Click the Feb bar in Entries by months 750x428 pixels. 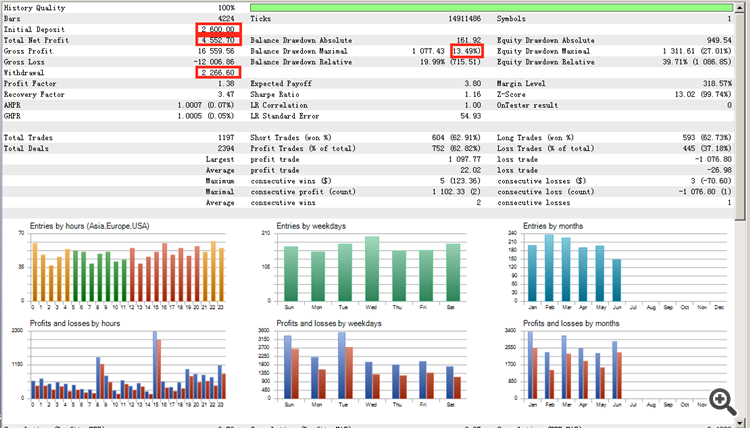pyautogui.click(x=549, y=268)
